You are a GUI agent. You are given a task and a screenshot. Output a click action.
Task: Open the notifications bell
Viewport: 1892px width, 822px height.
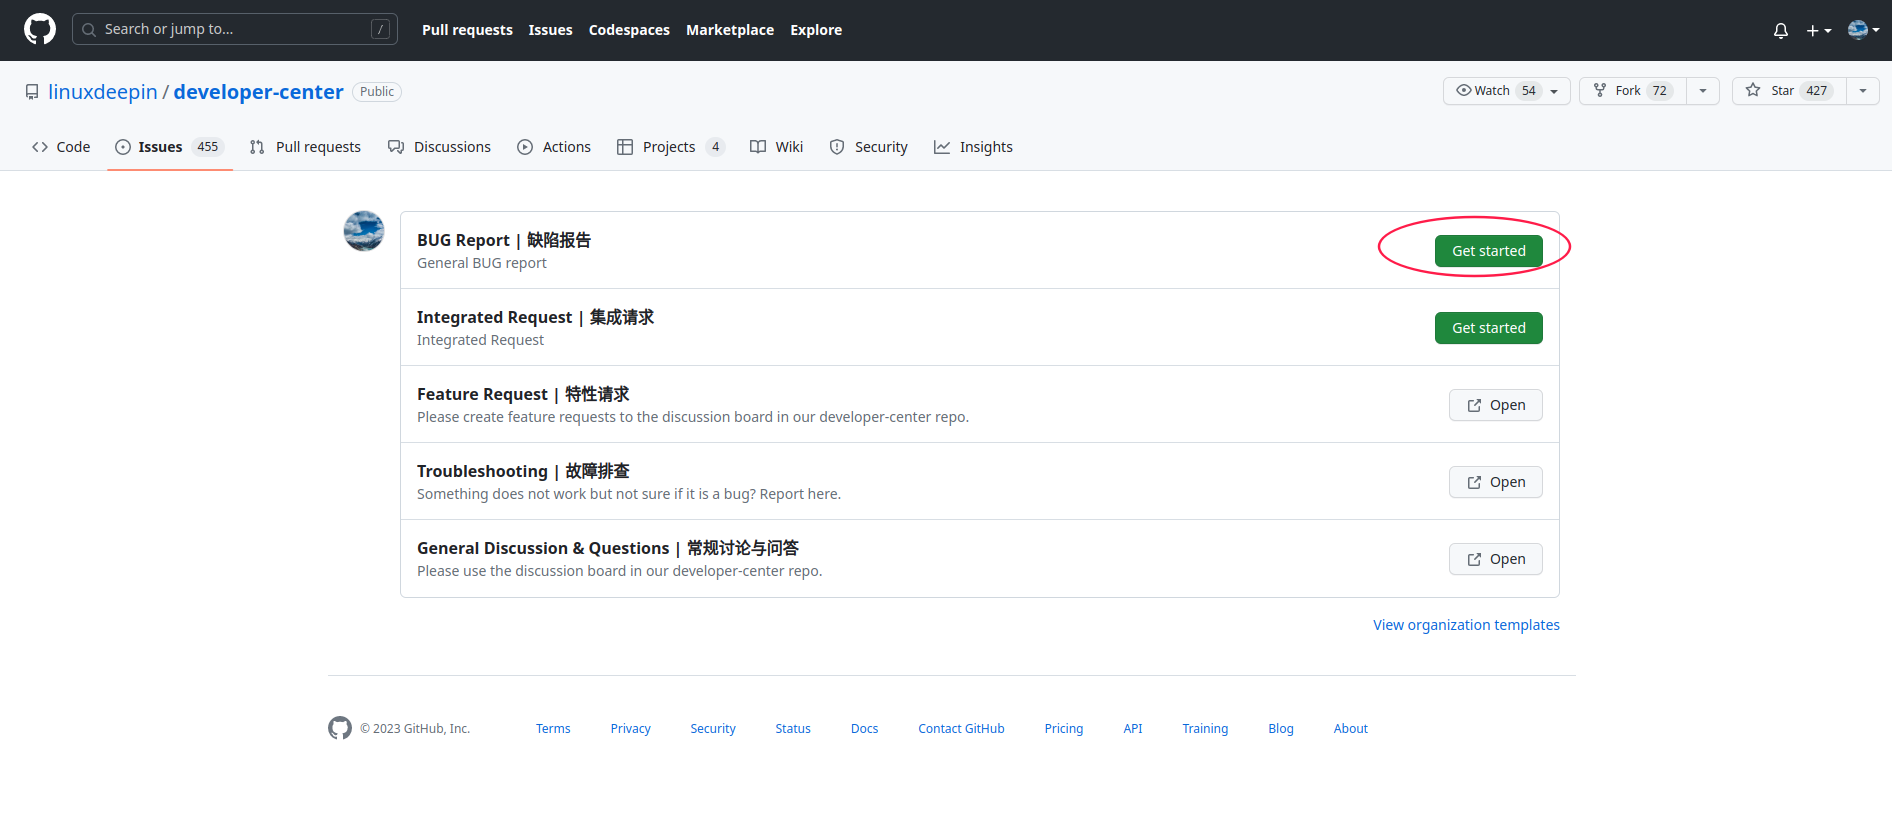point(1781,30)
